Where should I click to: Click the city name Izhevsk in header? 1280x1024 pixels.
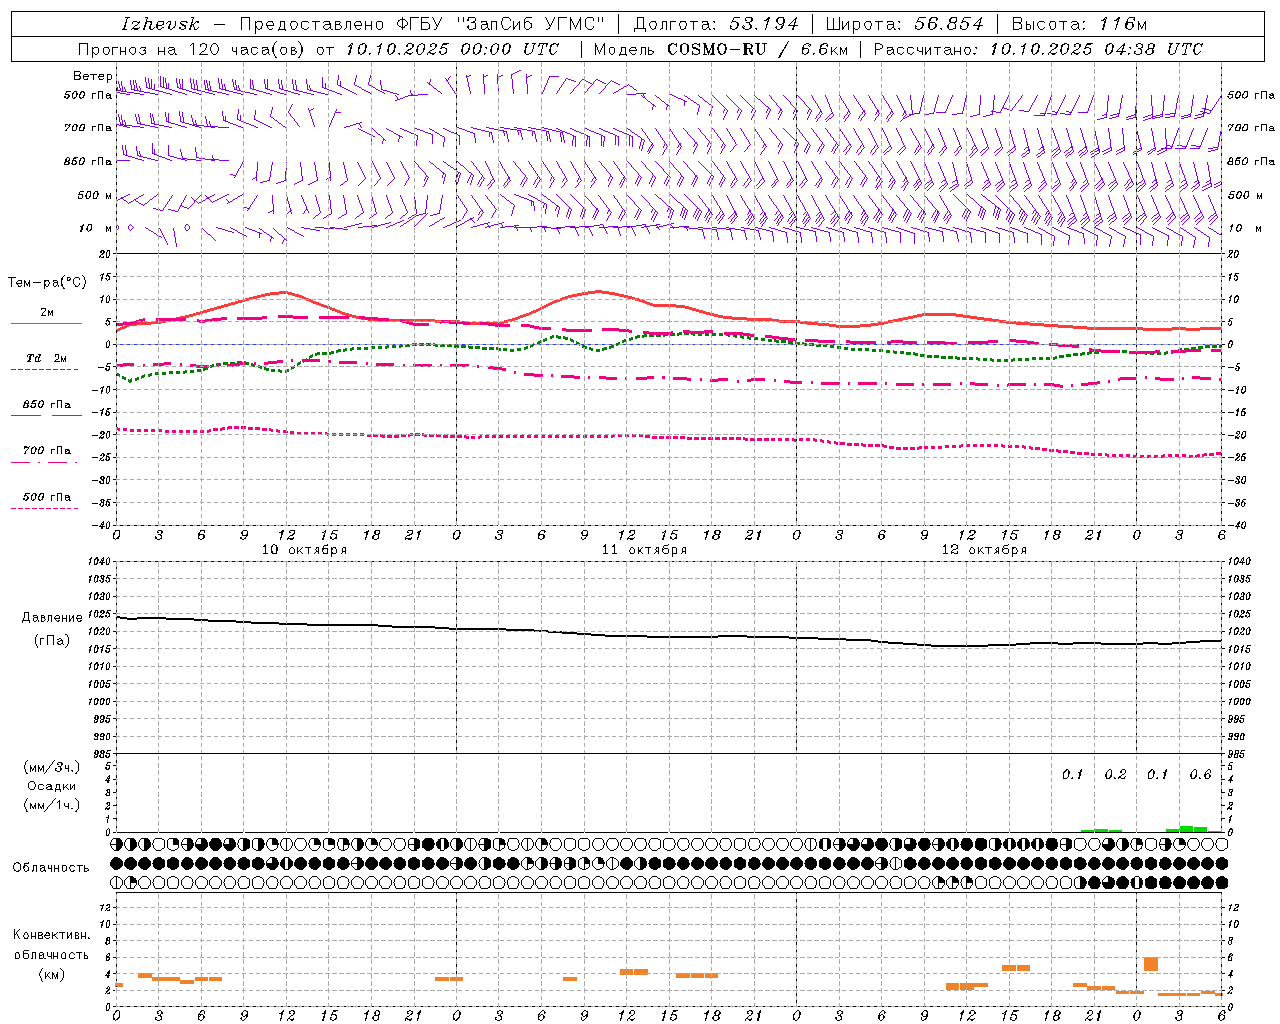point(160,24)
